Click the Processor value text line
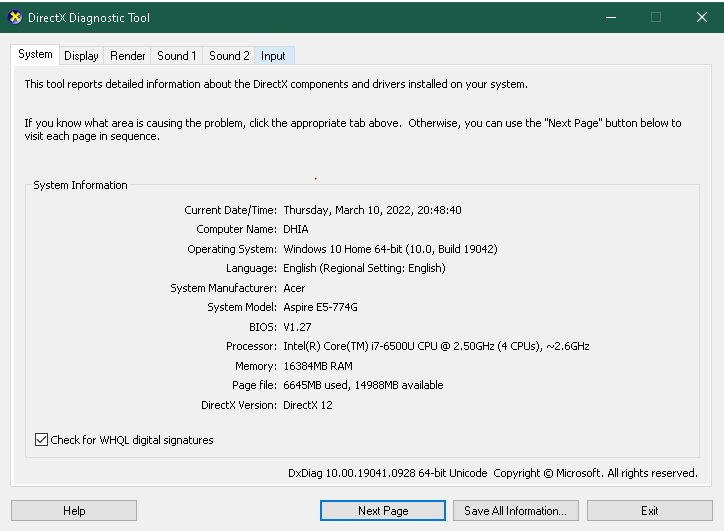 coord(436,347)
